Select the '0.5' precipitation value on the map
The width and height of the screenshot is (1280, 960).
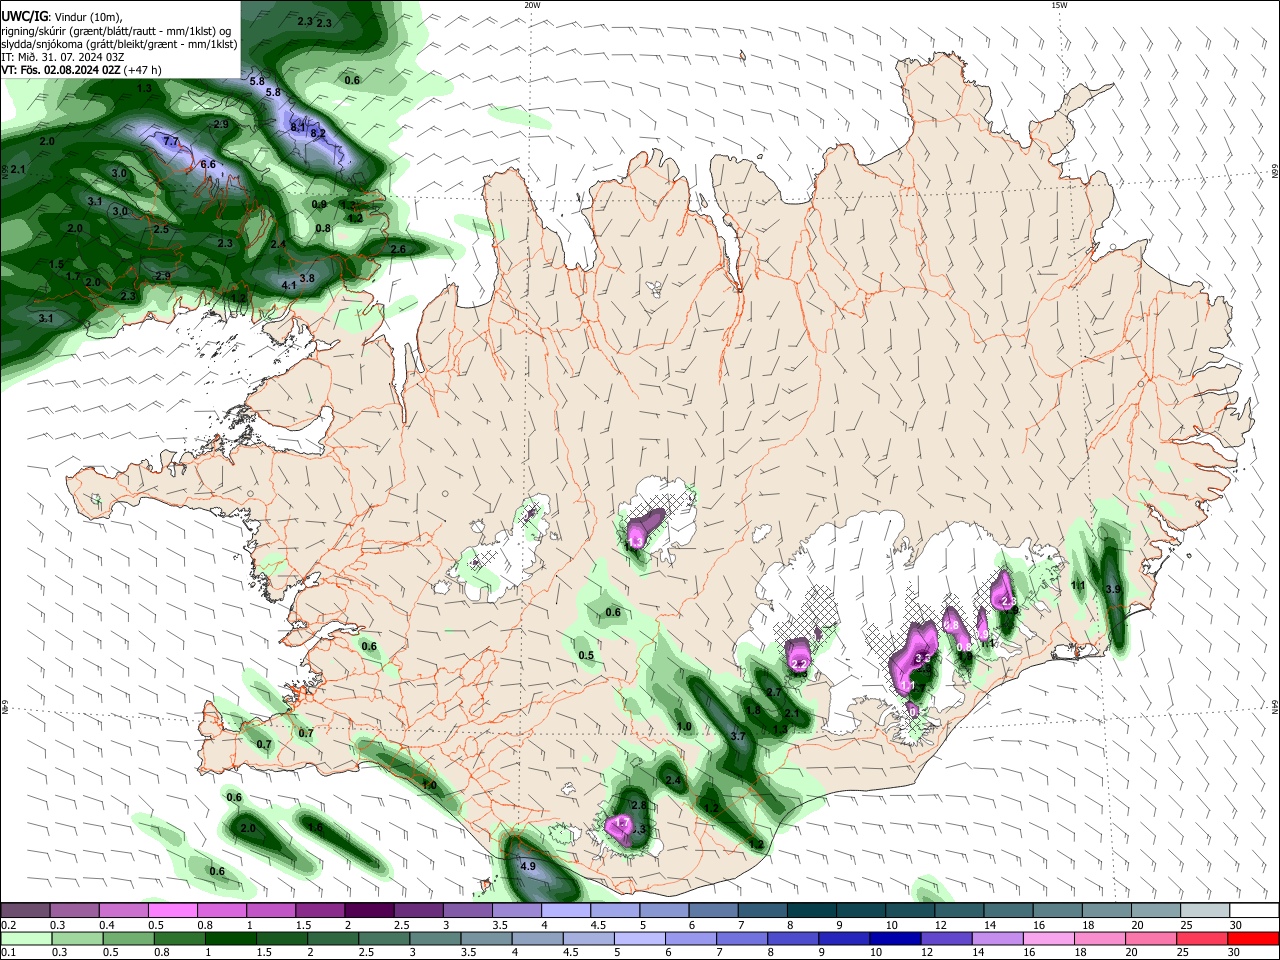click(x=586, y=656)
